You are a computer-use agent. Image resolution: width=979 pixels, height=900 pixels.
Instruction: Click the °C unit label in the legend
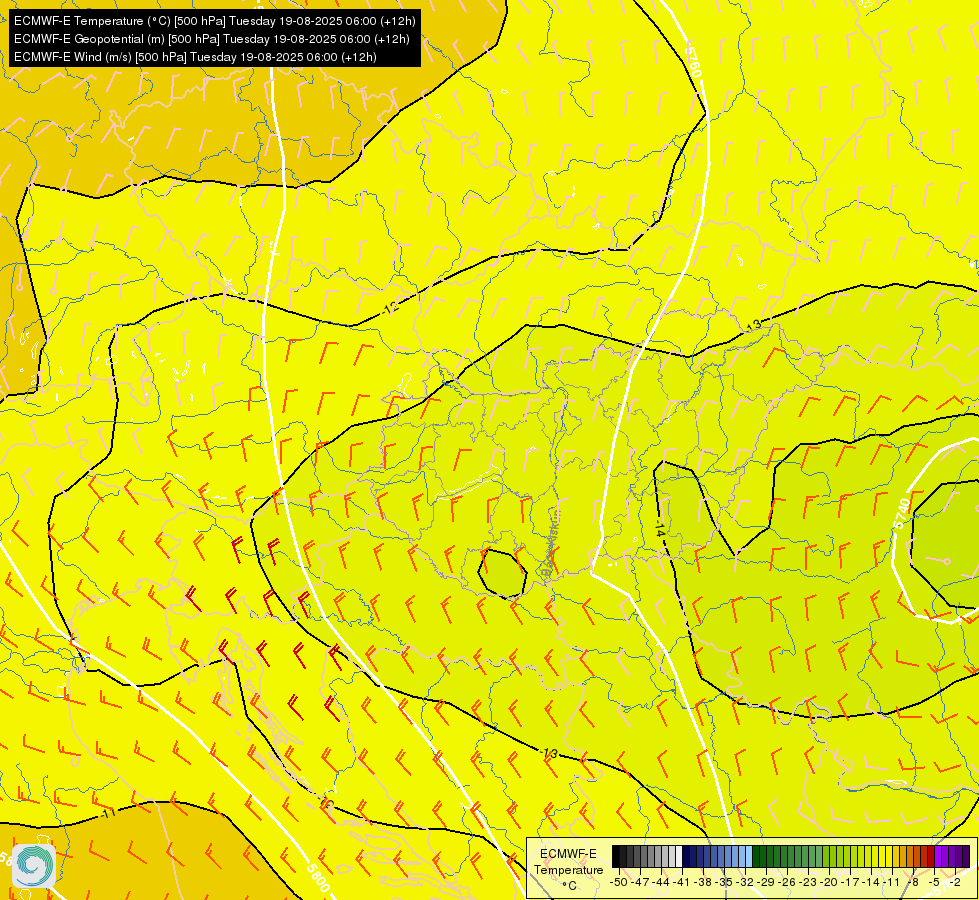tap(569, 886)
